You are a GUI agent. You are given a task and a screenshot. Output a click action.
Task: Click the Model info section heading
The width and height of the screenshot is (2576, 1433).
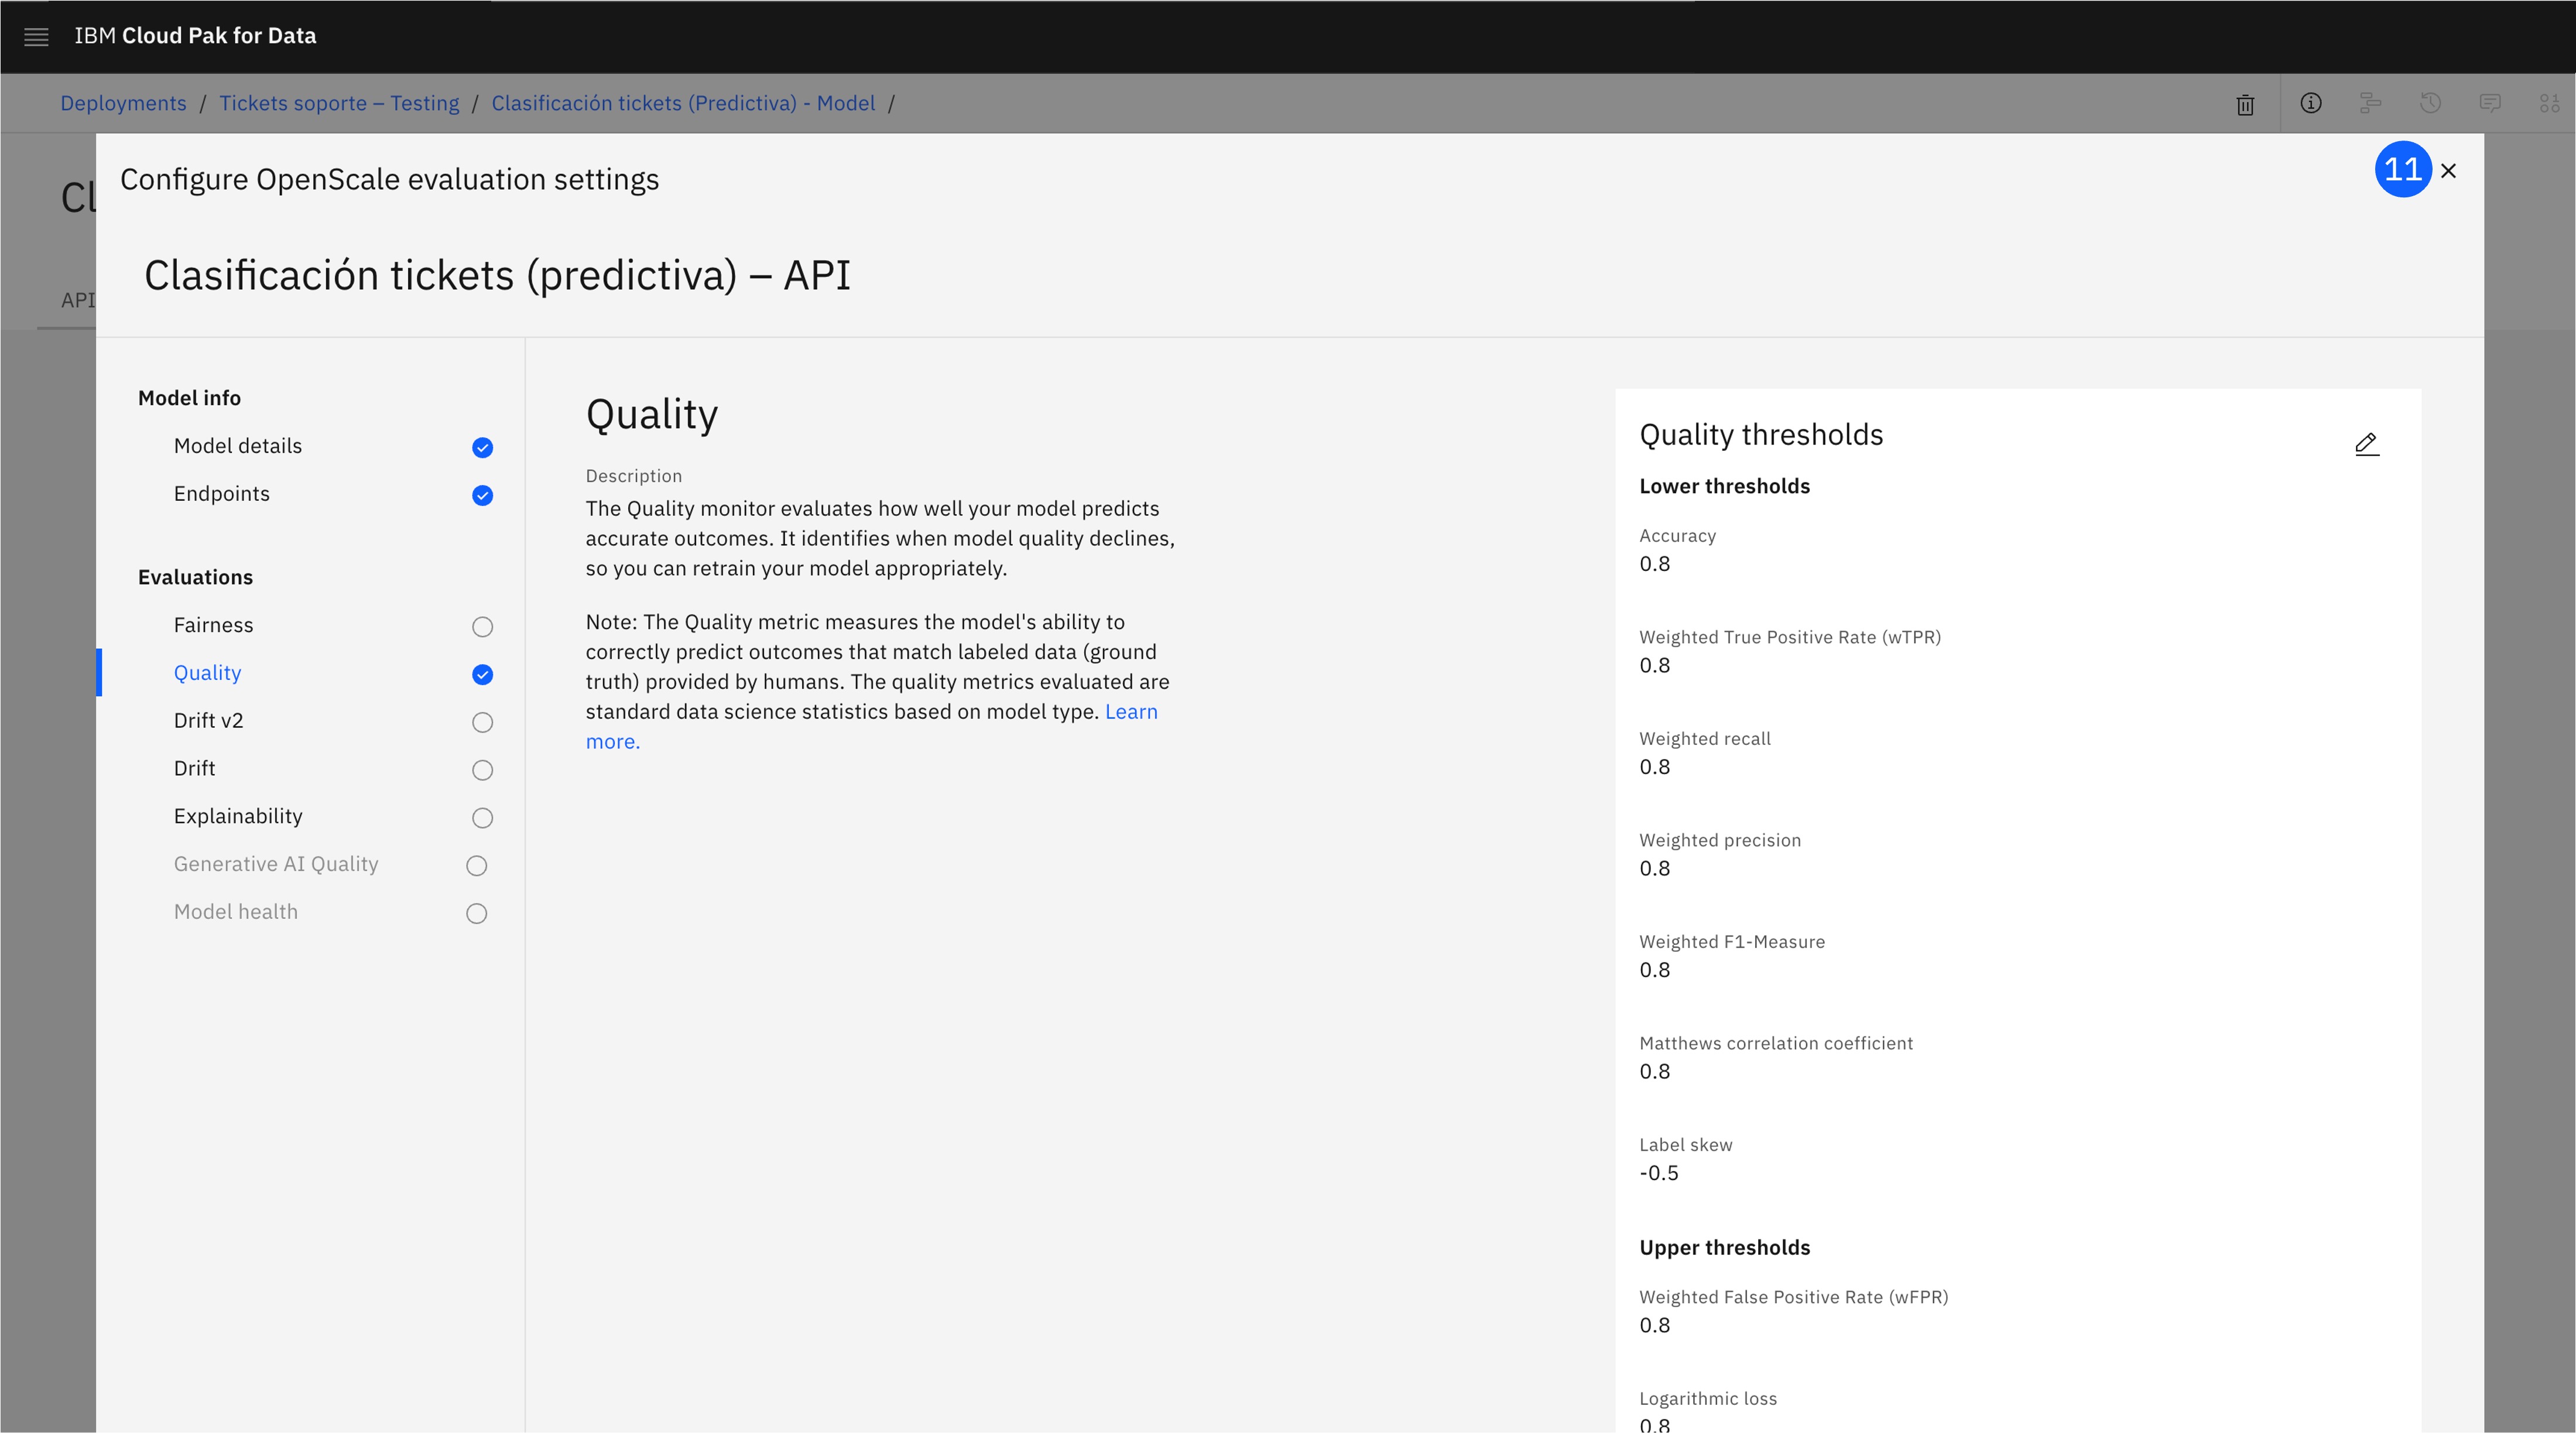189,398
